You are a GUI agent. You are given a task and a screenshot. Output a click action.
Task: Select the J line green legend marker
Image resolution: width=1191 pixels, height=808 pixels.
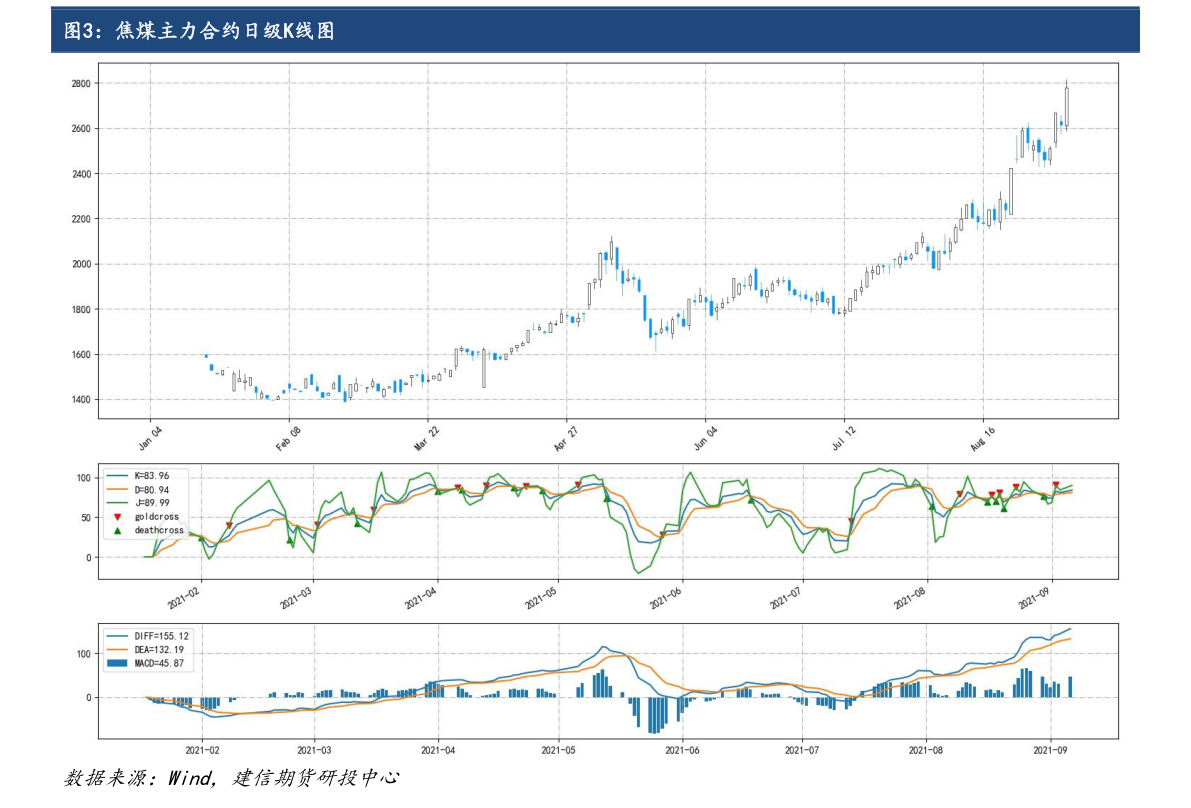(x=117, y=502)
